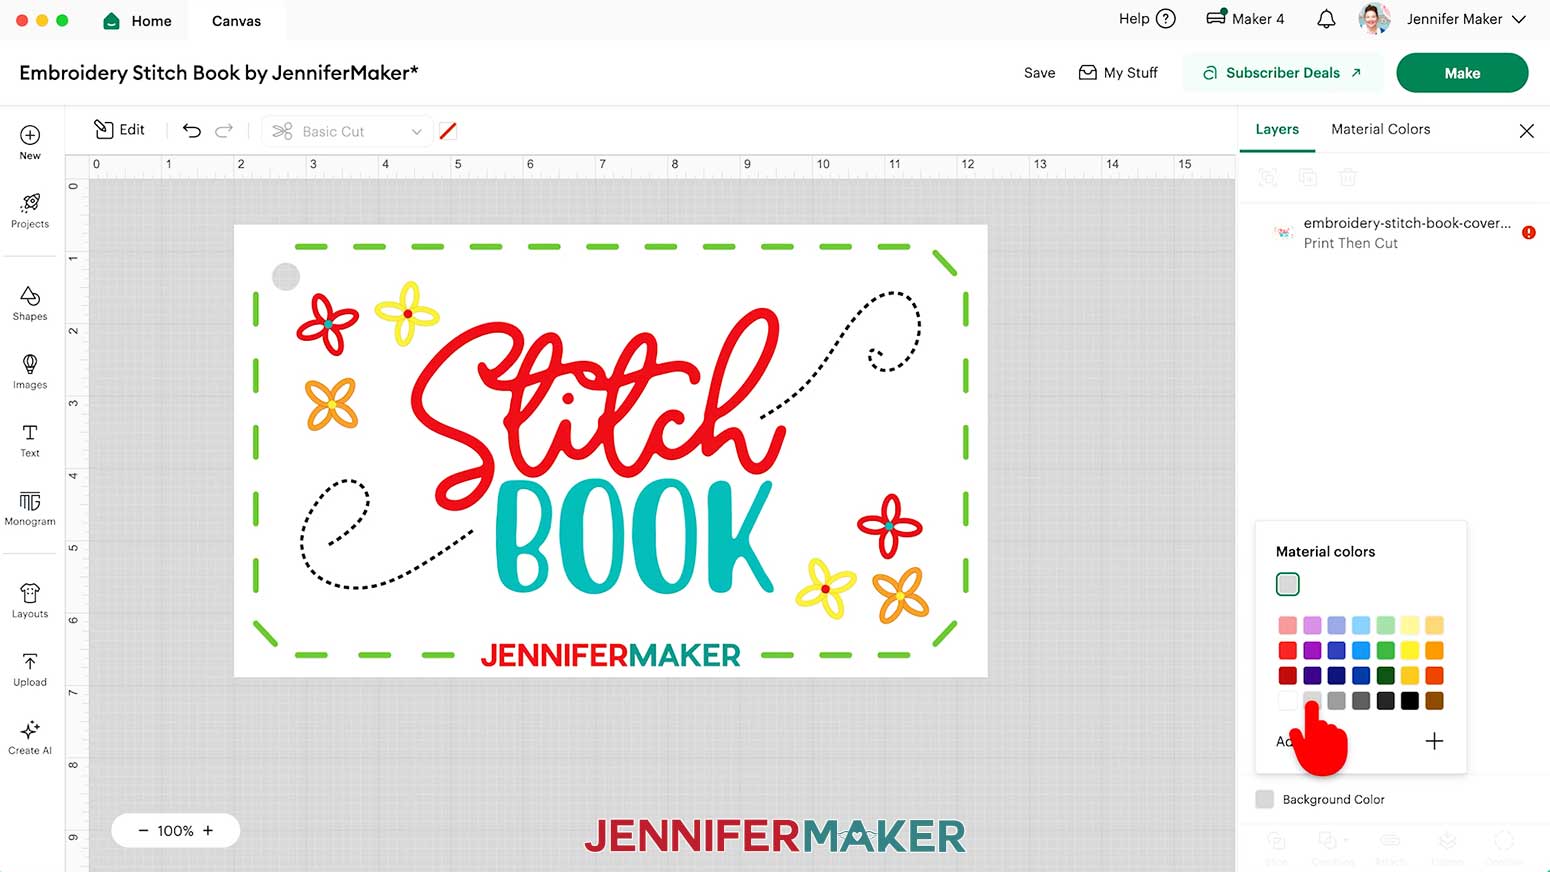Pick the brown material color swatch
Screen dimensions: 1550x872
point(1434,701)
